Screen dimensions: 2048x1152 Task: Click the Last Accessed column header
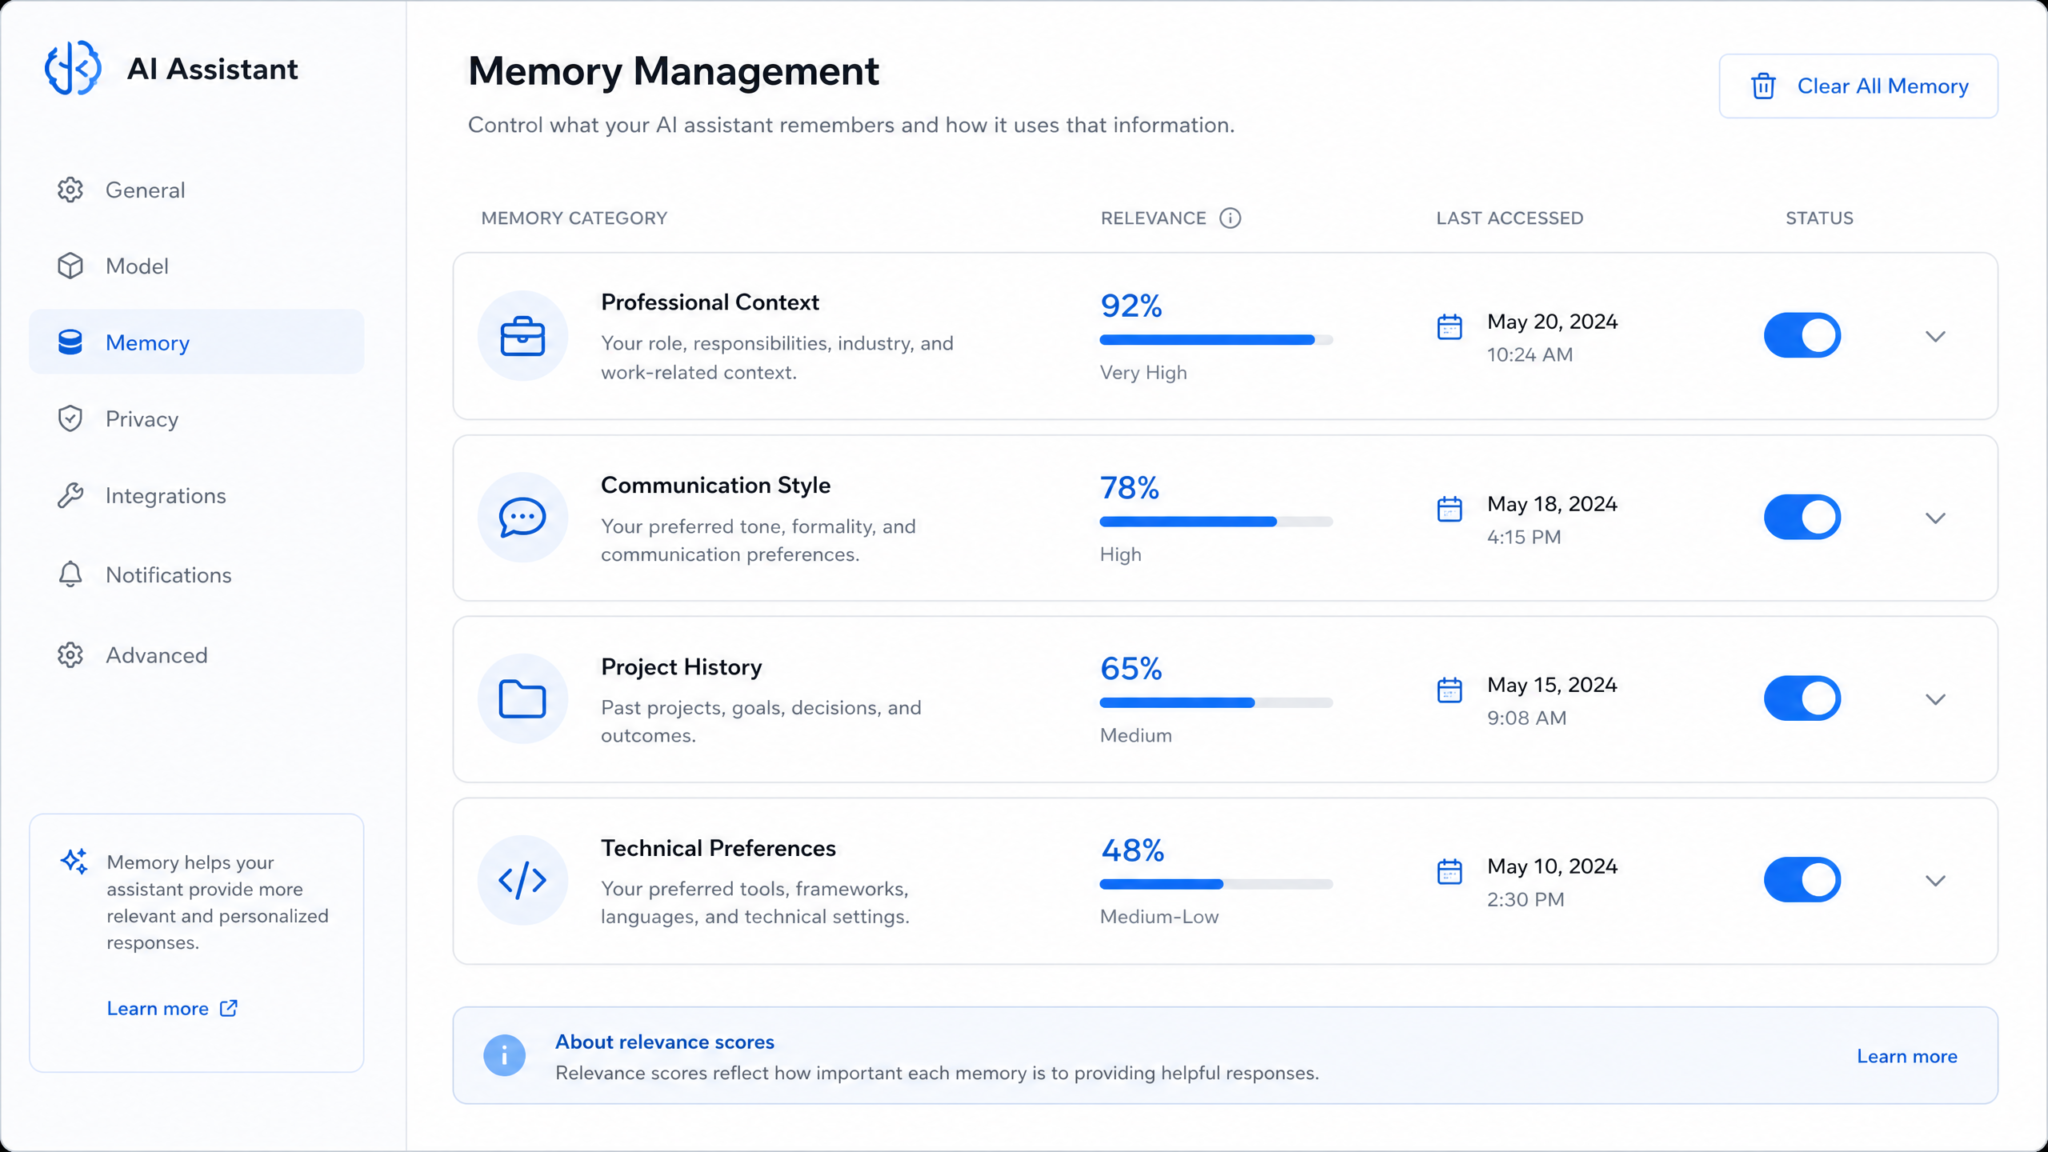coord(1510,218)
